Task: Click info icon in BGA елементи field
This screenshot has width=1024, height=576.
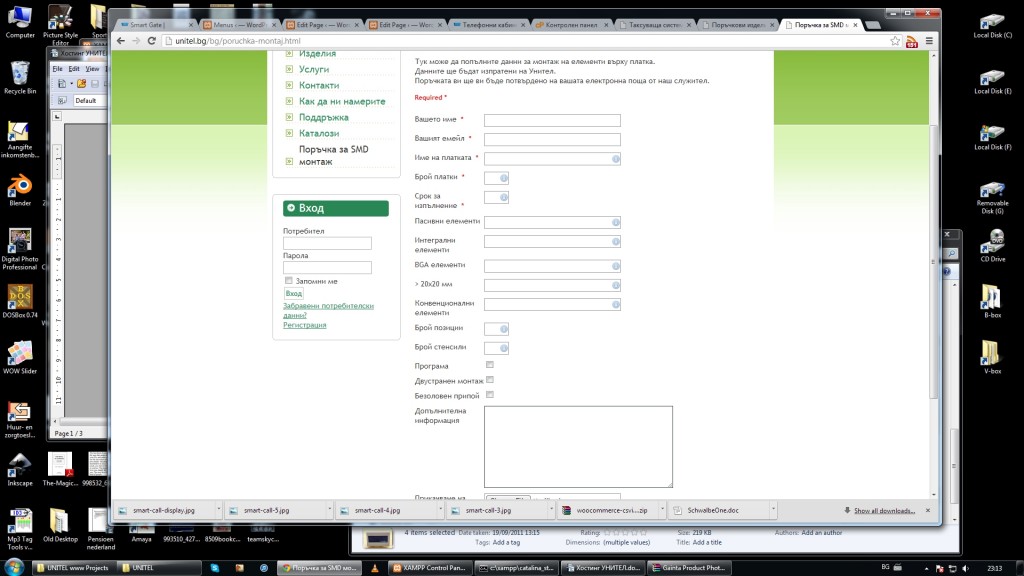Action: click(615, 266)
